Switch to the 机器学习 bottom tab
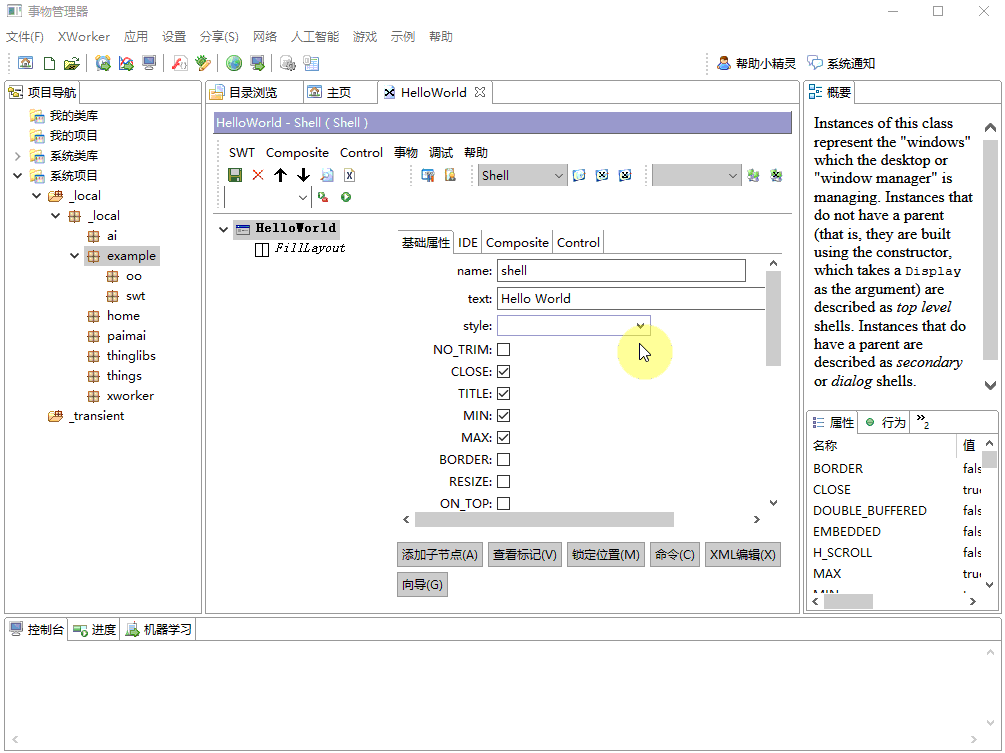This screenshot has width=1005, height=753. (158, 629)
